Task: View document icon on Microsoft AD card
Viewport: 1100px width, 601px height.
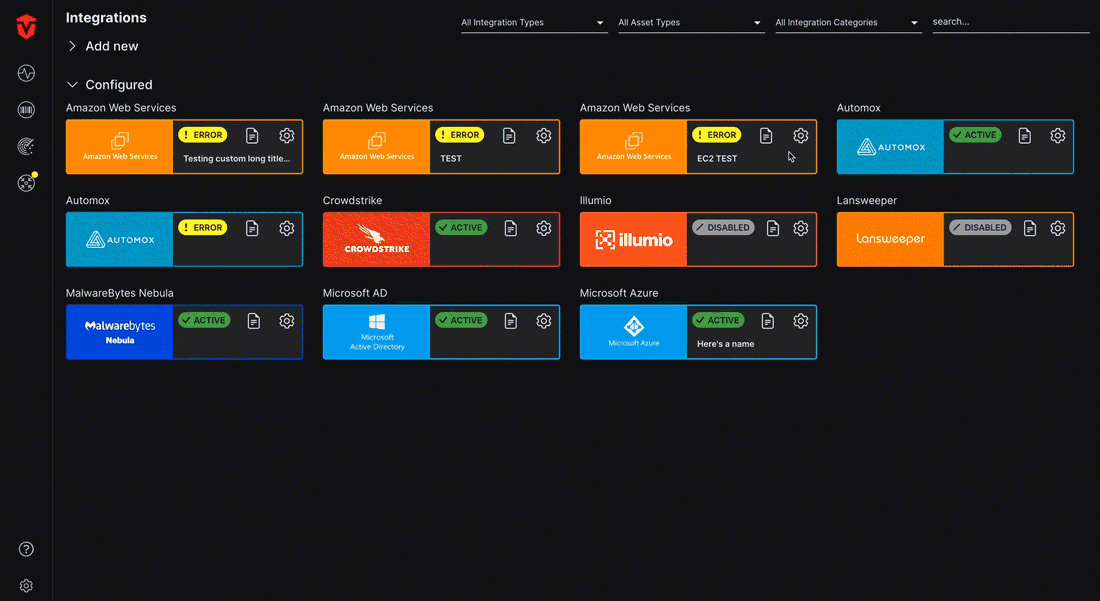Action: click(x=511, y=320)
